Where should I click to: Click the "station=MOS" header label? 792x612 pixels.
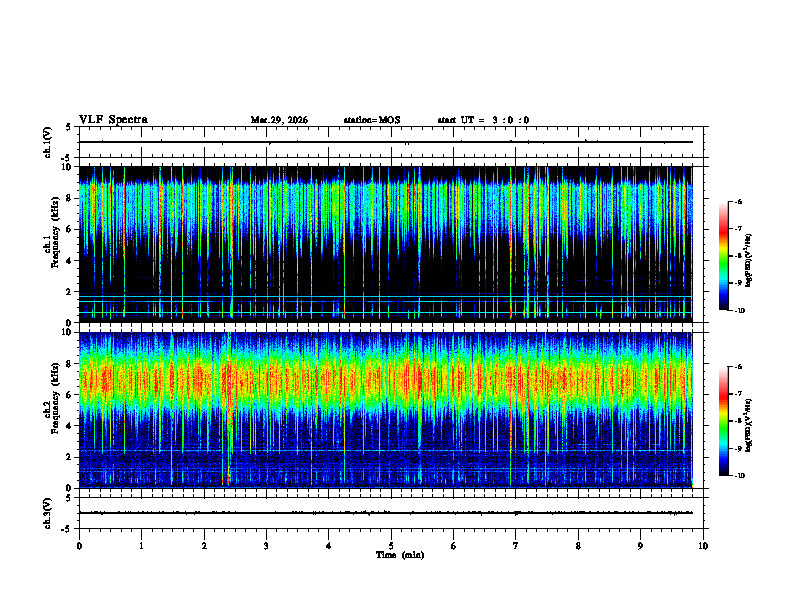(x=372, y=120)
